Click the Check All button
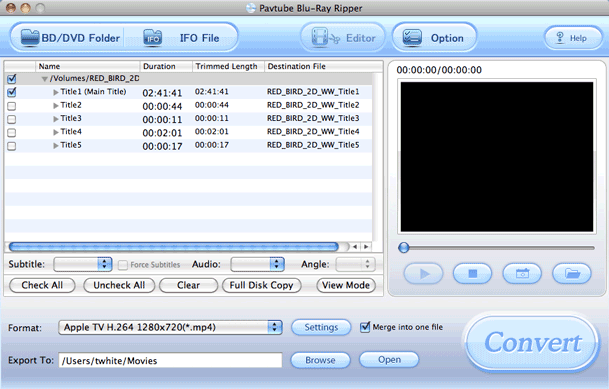The image size is (609, 389). [42, 285]
